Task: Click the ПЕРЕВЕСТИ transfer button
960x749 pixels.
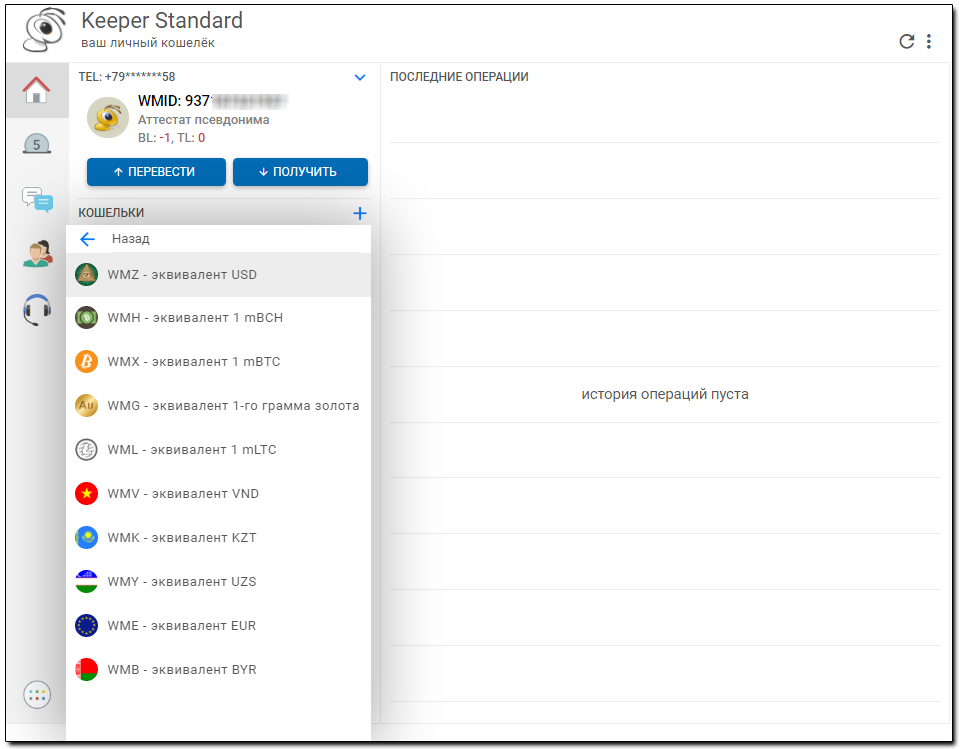Action: pos(156,172)
